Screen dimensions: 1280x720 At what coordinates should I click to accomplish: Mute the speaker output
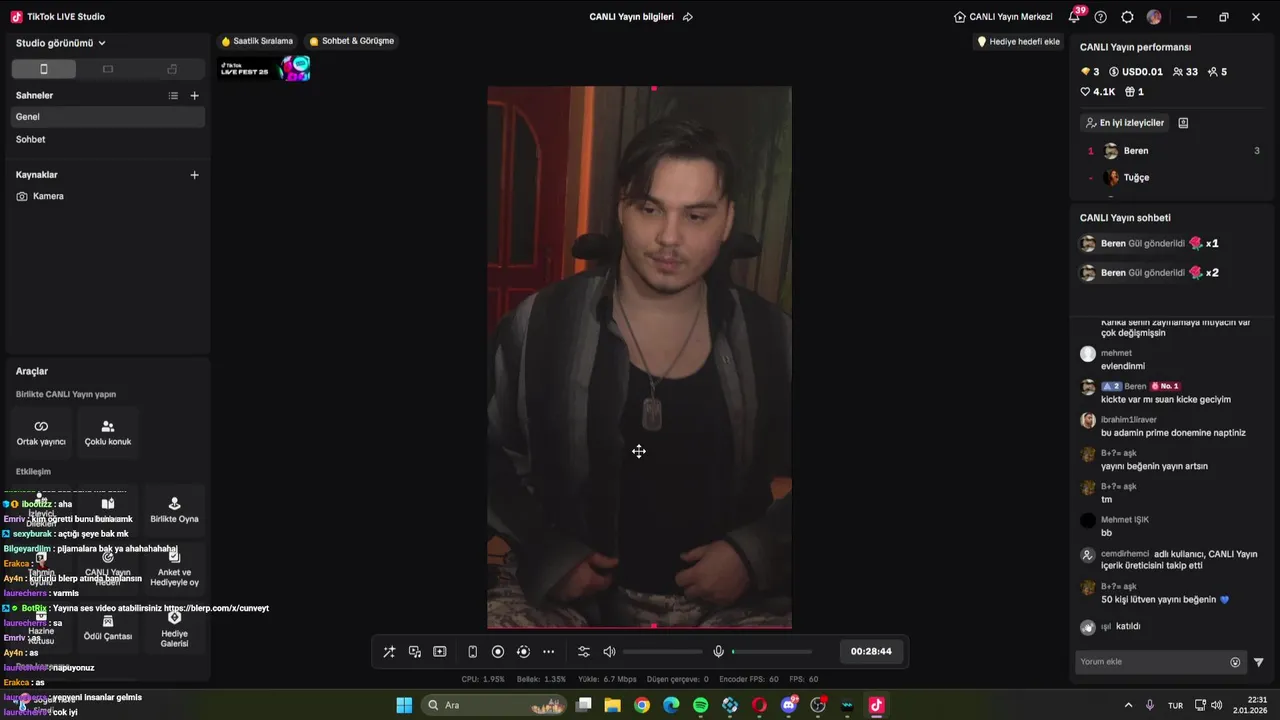(609, 652)
